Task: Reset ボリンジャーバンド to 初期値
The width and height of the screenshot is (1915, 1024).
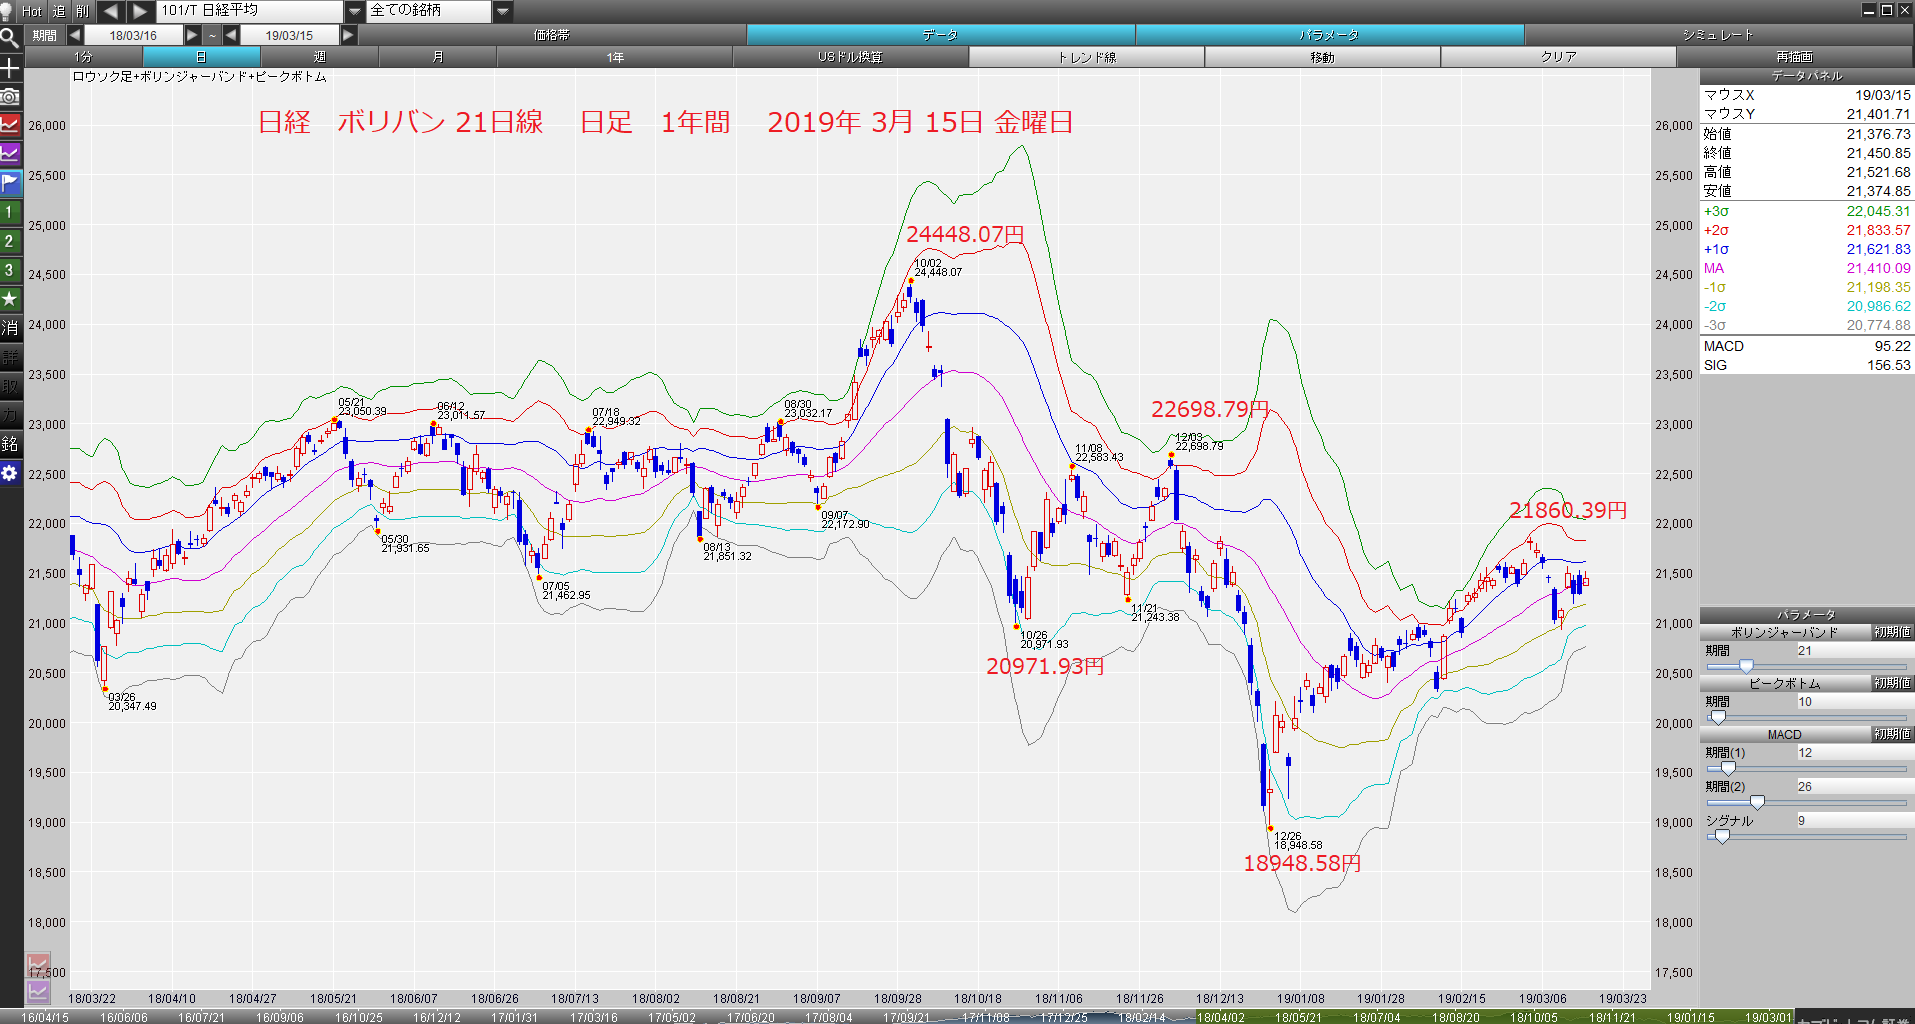Action: pos(1892,632)
